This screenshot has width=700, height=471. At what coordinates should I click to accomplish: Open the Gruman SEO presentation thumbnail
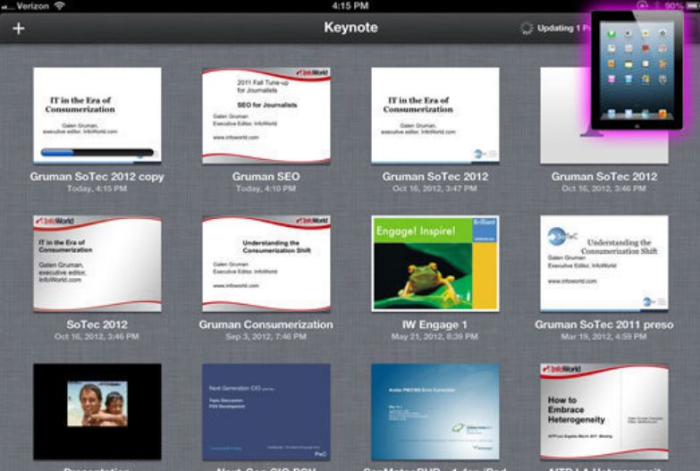tap(266, 116)
